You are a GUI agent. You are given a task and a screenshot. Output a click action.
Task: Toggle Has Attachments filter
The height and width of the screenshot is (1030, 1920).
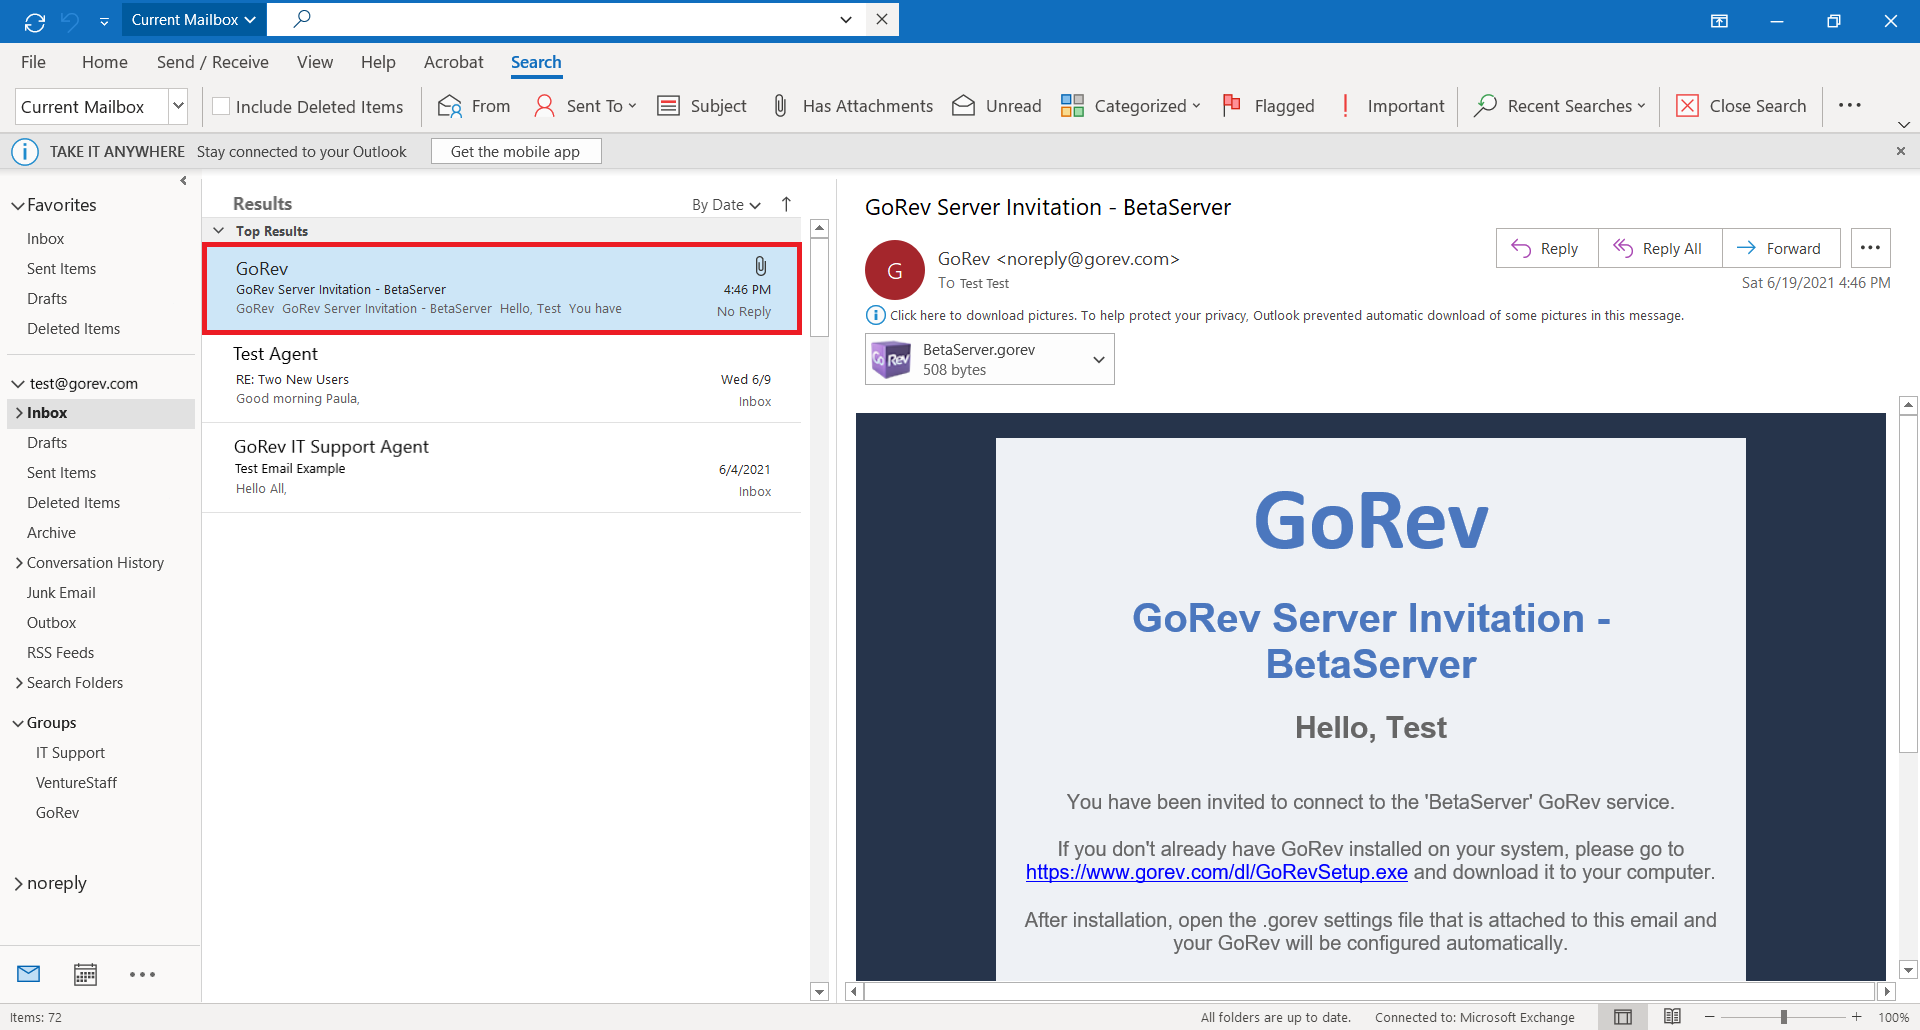853,106
